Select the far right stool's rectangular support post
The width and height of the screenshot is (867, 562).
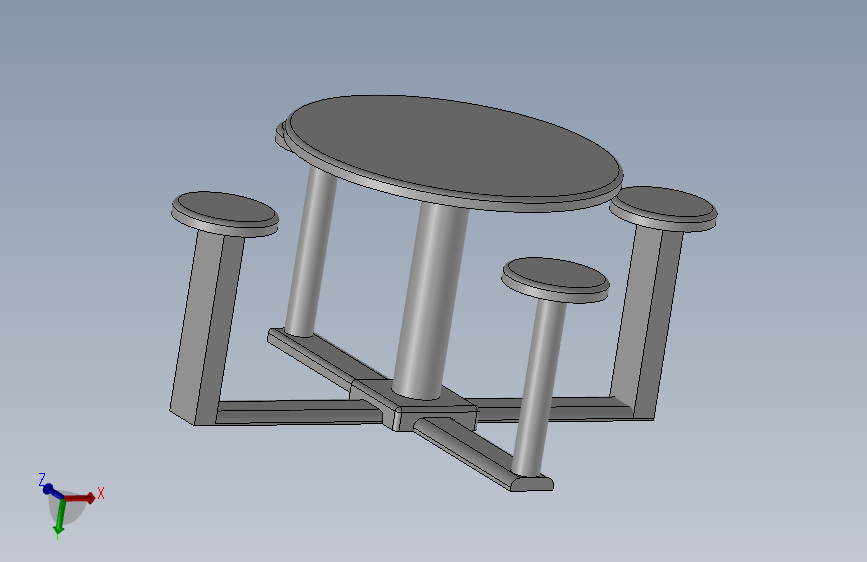(x=647, y=322)
